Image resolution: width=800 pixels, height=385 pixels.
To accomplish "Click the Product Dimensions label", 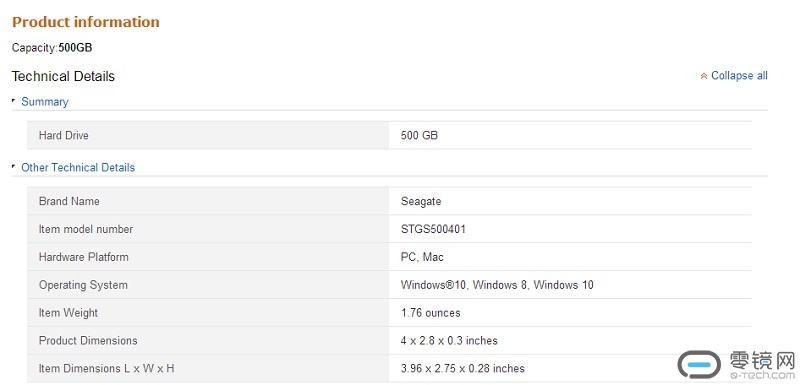I will click(x=88, y=340).
